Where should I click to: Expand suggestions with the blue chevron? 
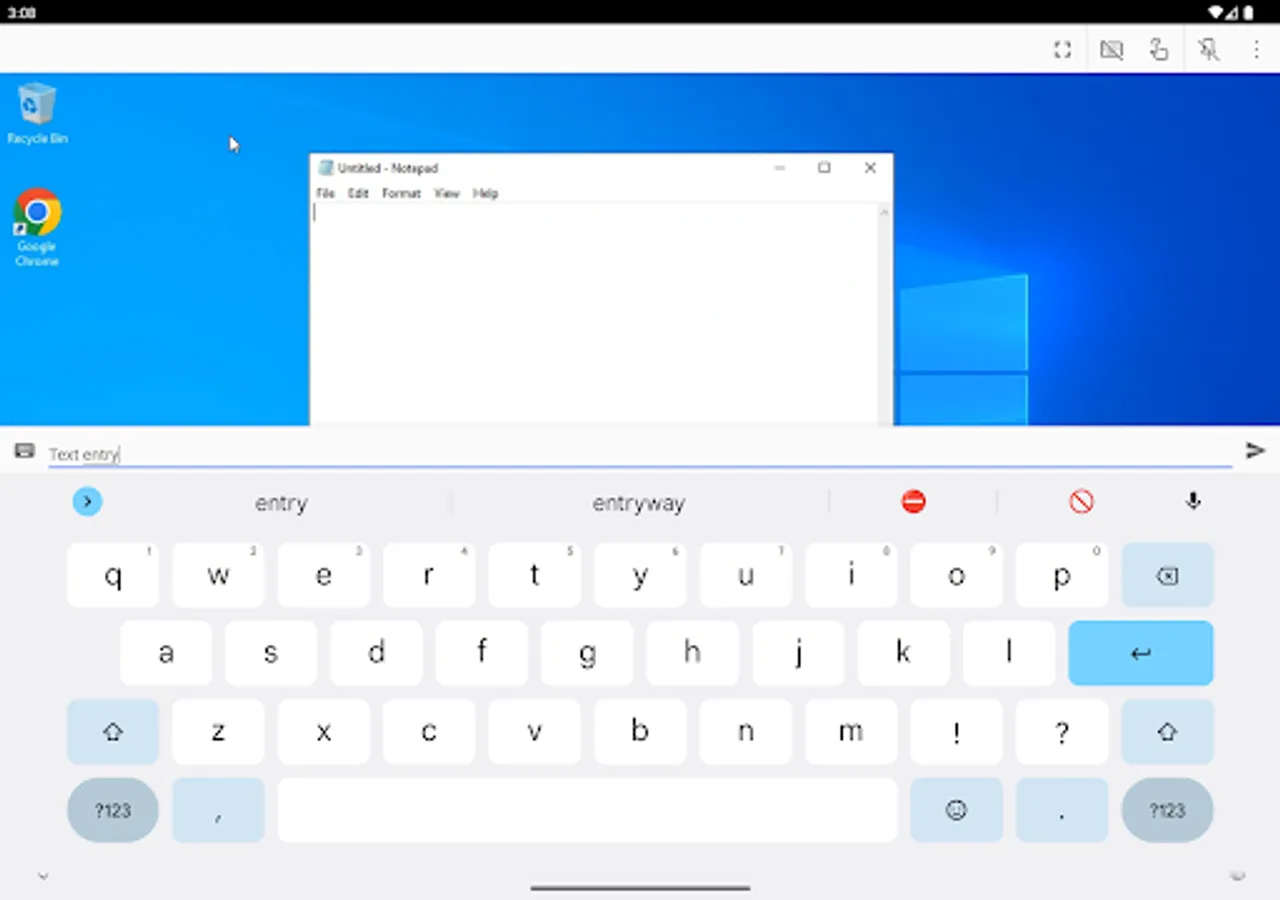[87, 501]
